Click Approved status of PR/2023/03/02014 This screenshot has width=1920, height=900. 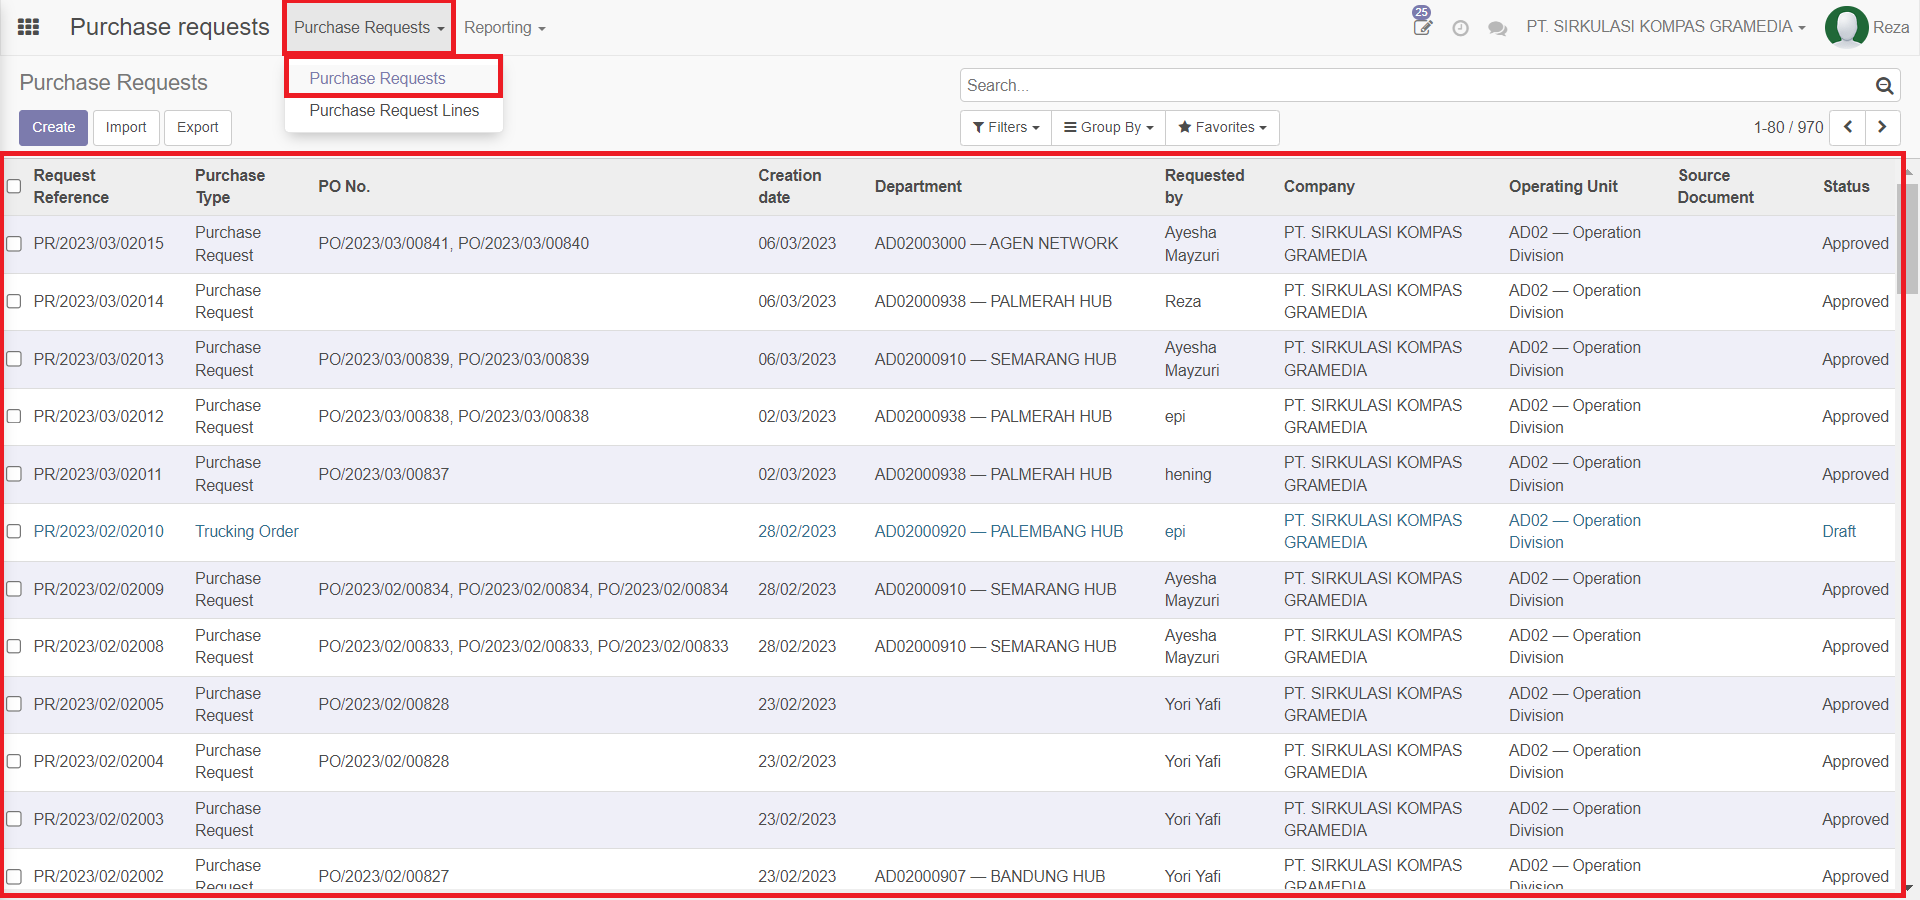click(x=1855, y=301)
